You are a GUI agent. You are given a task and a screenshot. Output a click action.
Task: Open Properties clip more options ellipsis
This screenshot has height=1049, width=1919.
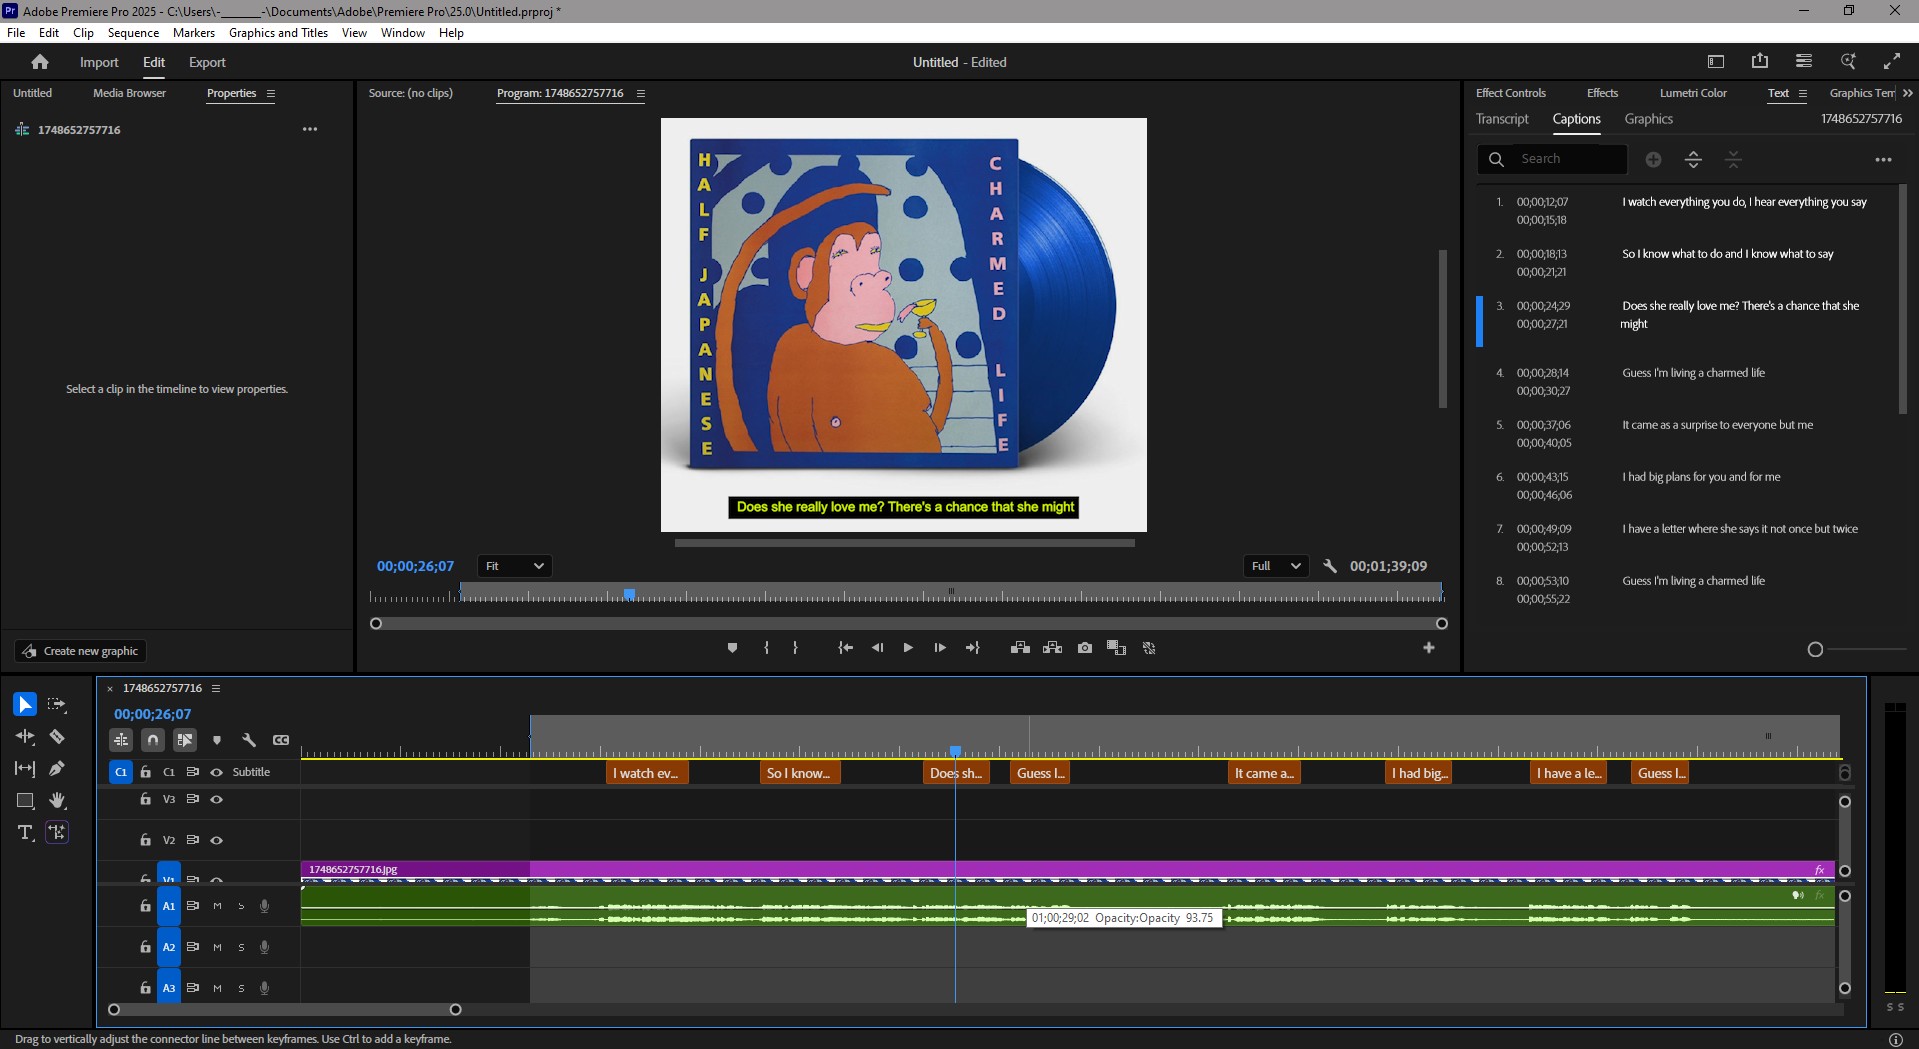(x=310, y=129)
